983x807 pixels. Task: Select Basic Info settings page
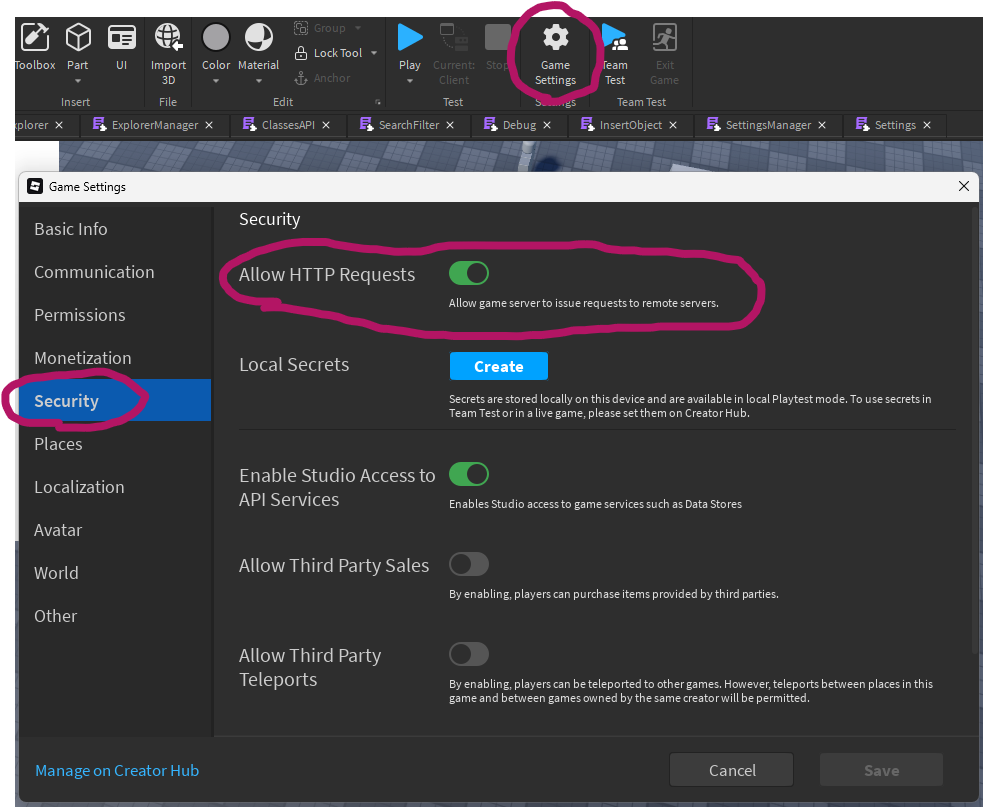(115, 229)
